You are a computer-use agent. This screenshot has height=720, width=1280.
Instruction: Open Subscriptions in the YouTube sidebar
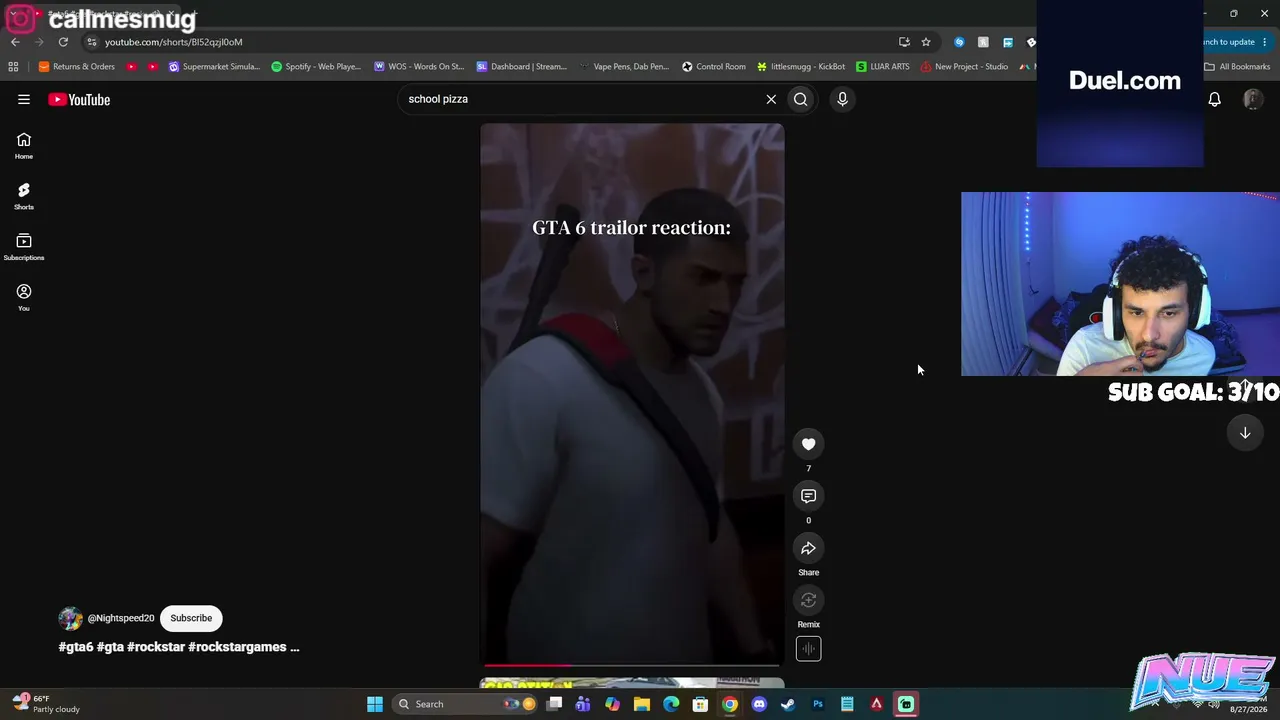coord(24,247)
